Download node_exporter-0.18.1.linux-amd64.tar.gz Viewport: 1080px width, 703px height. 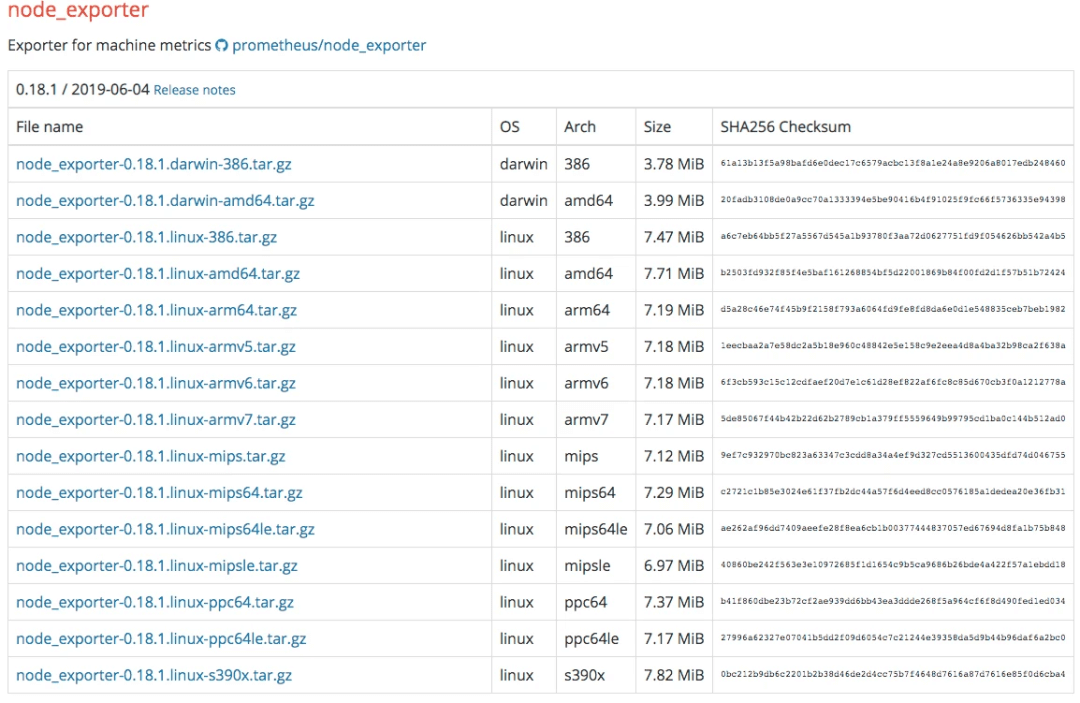click(158, 274)
